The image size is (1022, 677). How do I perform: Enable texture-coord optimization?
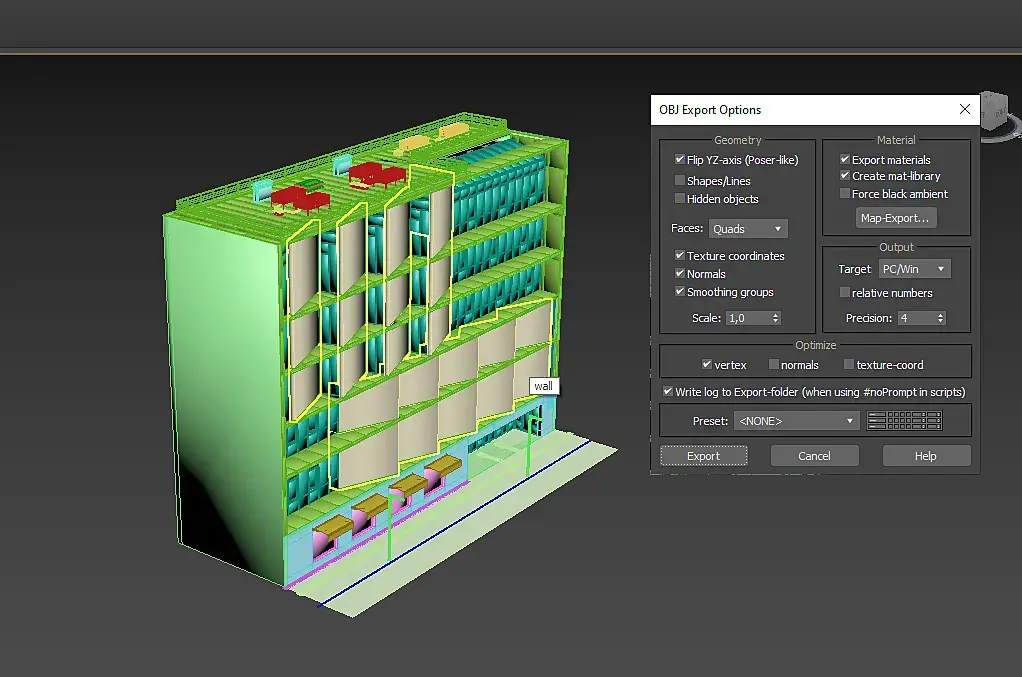(849, 365)
